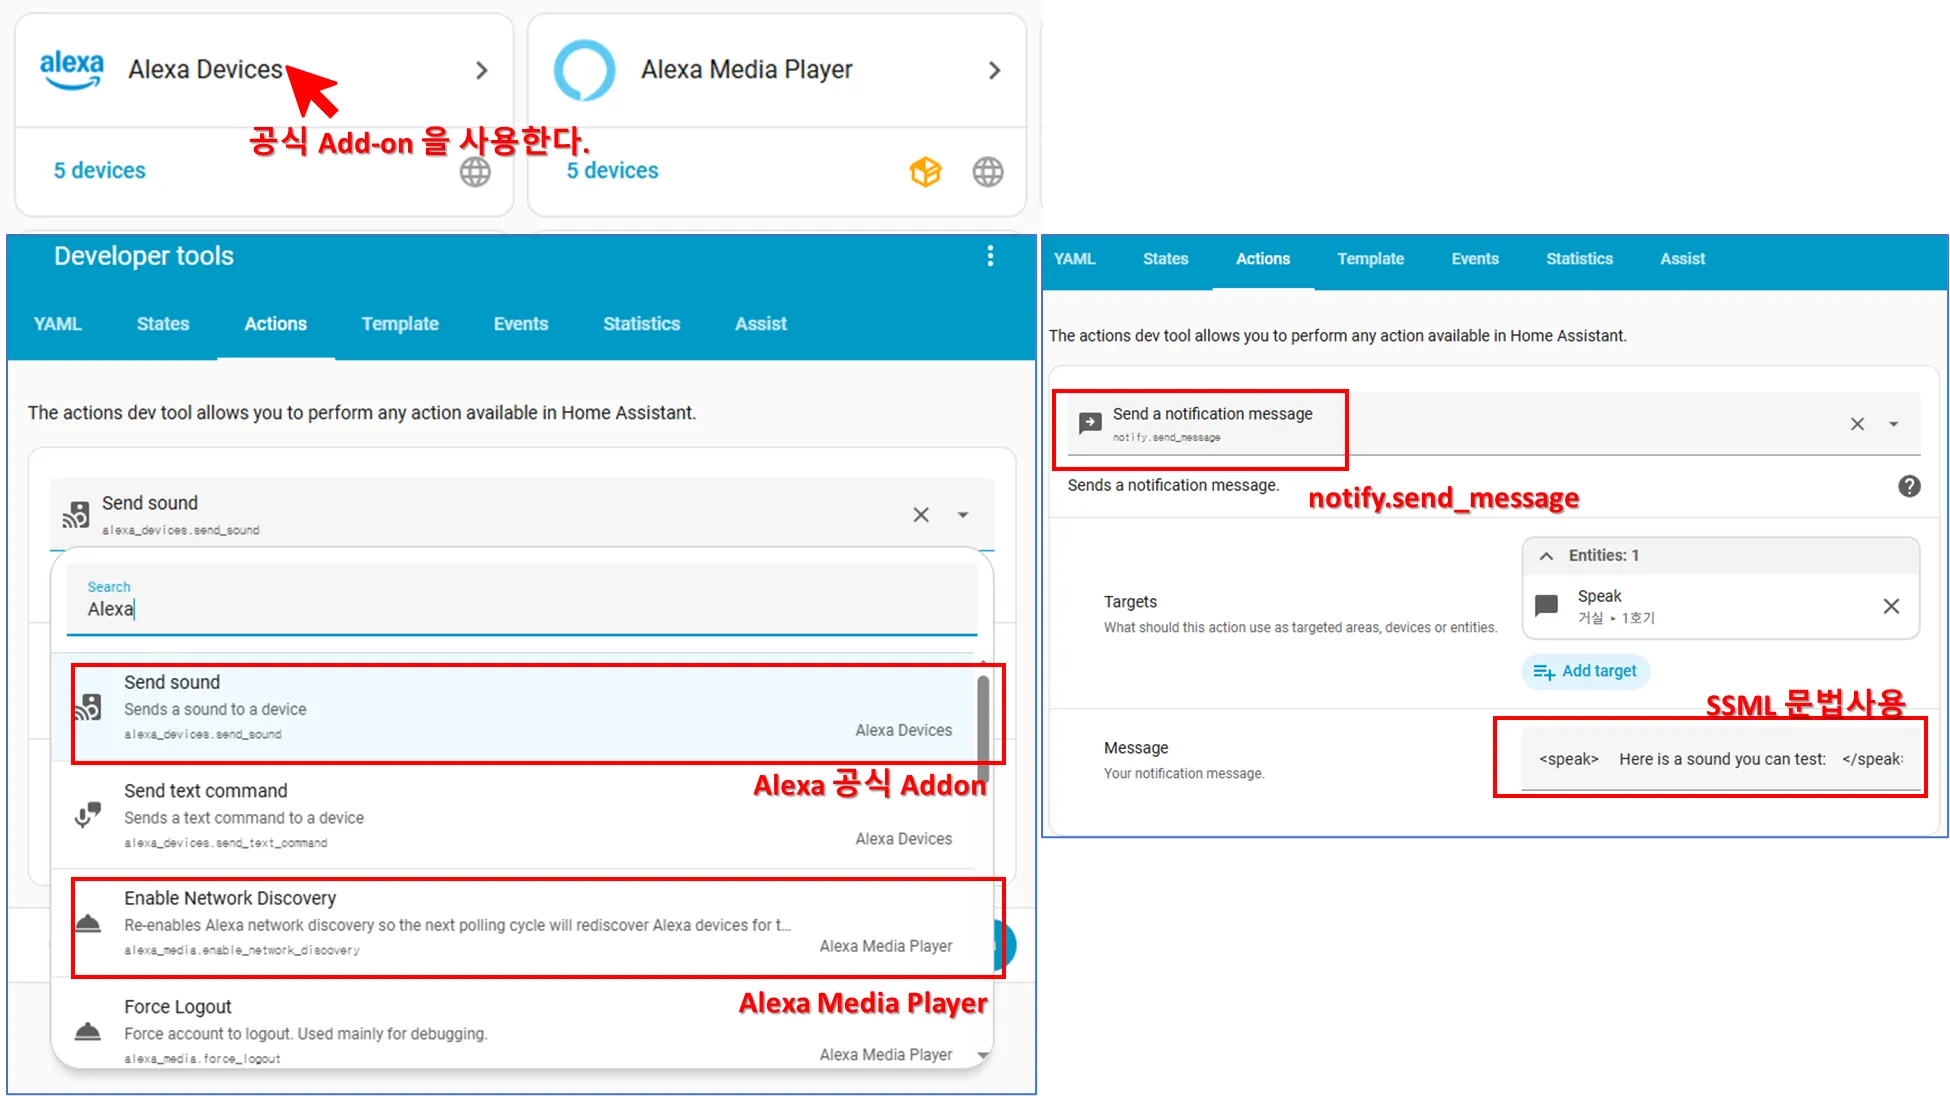Click globe icon on Alexa Devices card

tap(475, 172)
